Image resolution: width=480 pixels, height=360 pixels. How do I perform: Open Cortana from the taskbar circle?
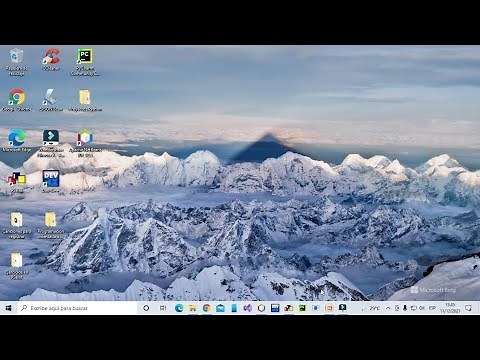tap(146, 308)
